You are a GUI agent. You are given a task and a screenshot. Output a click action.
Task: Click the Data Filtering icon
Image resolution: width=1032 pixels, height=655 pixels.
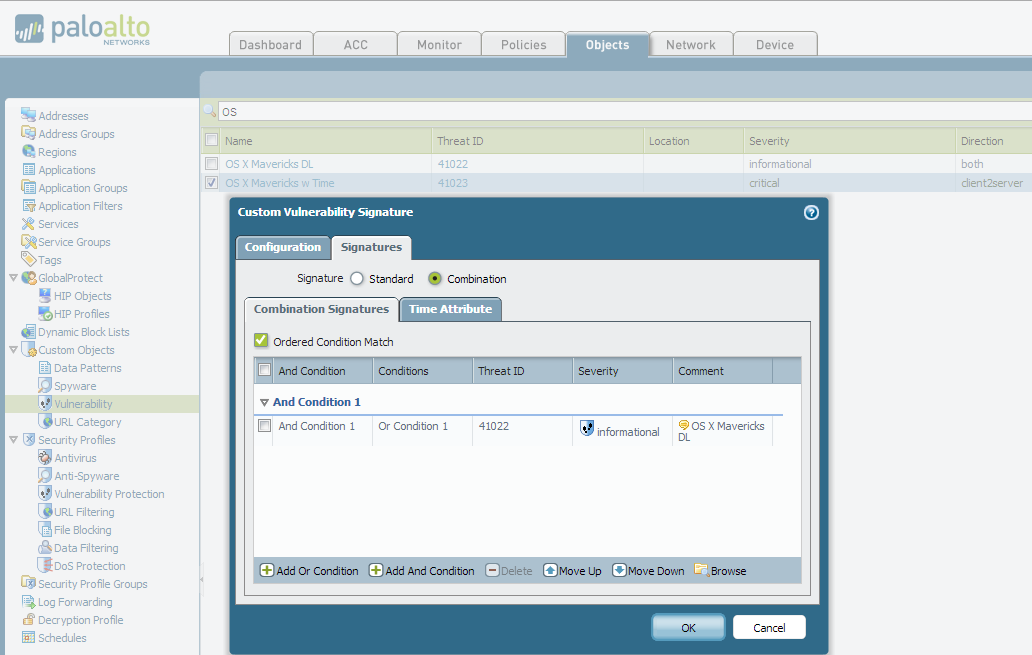point(45,547)
